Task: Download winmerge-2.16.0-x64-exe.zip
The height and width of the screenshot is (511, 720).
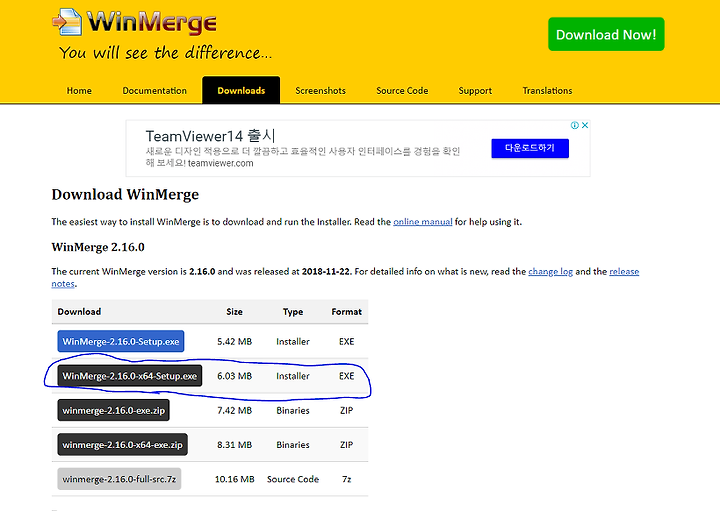Action: coord(123,444)
